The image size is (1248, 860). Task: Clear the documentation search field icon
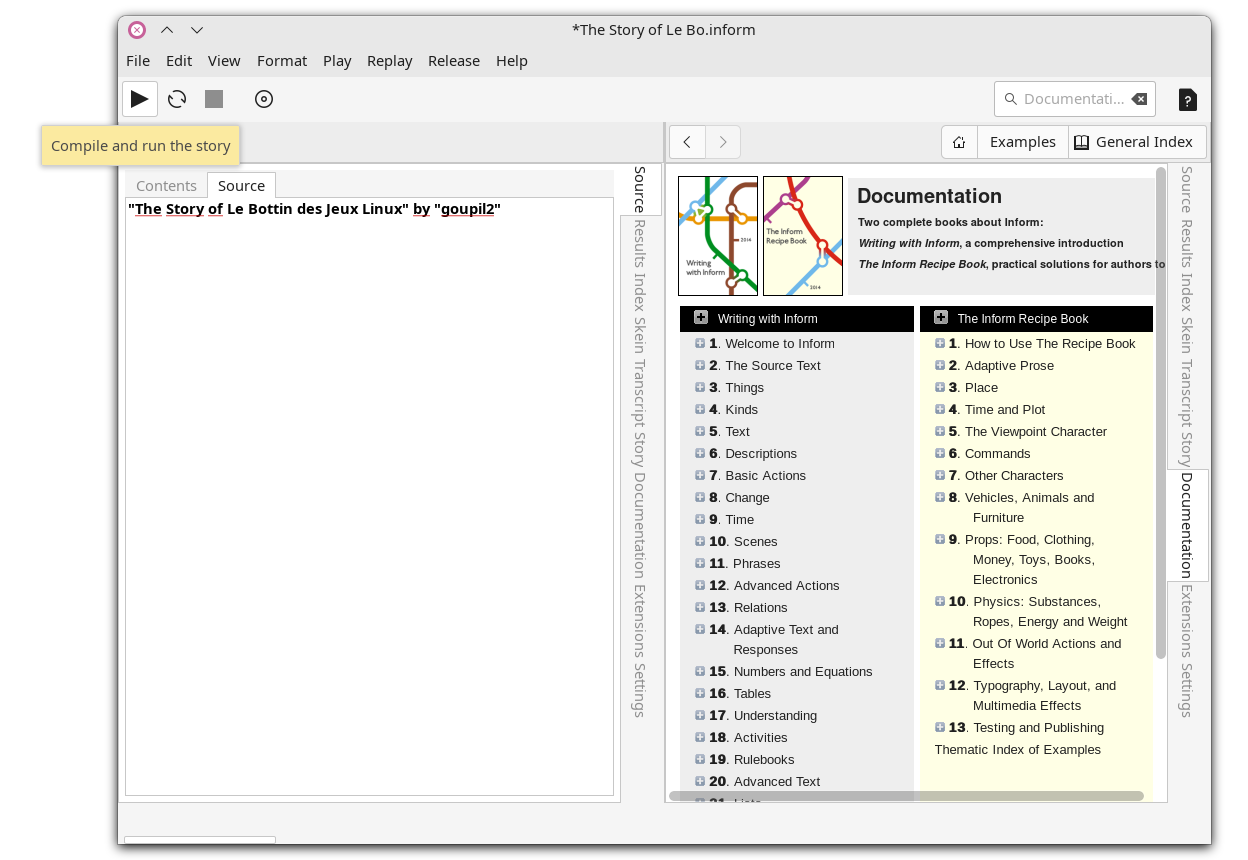click(1139, 99)
